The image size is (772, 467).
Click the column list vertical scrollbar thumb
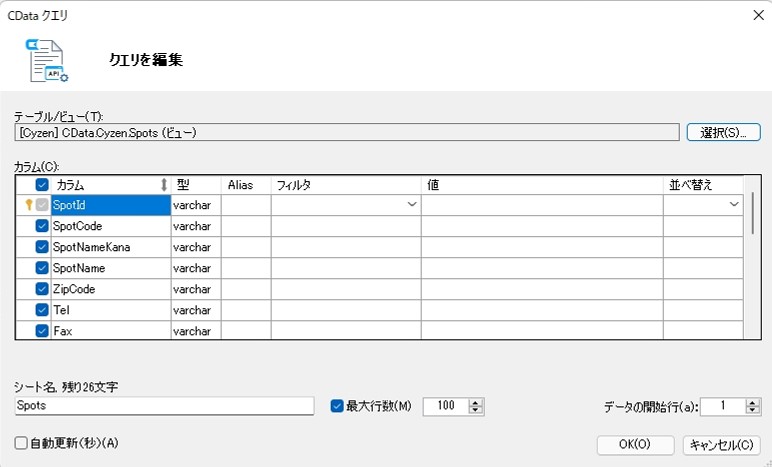click(752, 213)
